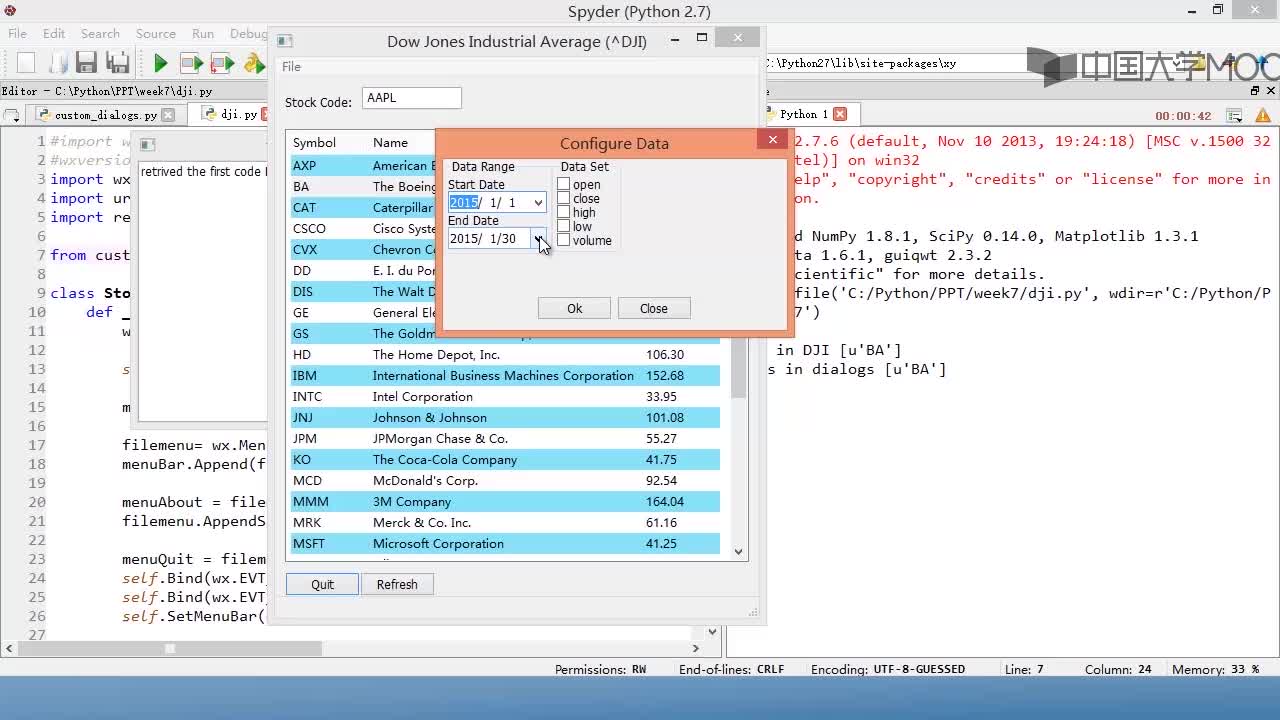Select the JPMorgan Chase & Co. row
The image size is (1280, 720).
505,439
